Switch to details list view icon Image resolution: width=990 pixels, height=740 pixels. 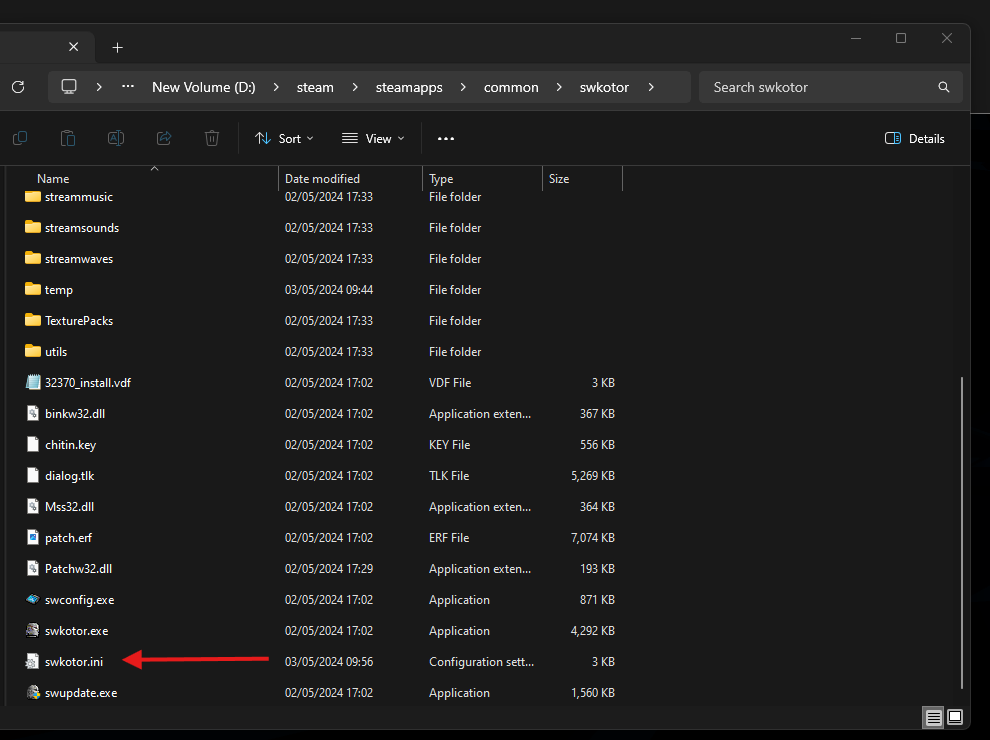pos(933,717)
